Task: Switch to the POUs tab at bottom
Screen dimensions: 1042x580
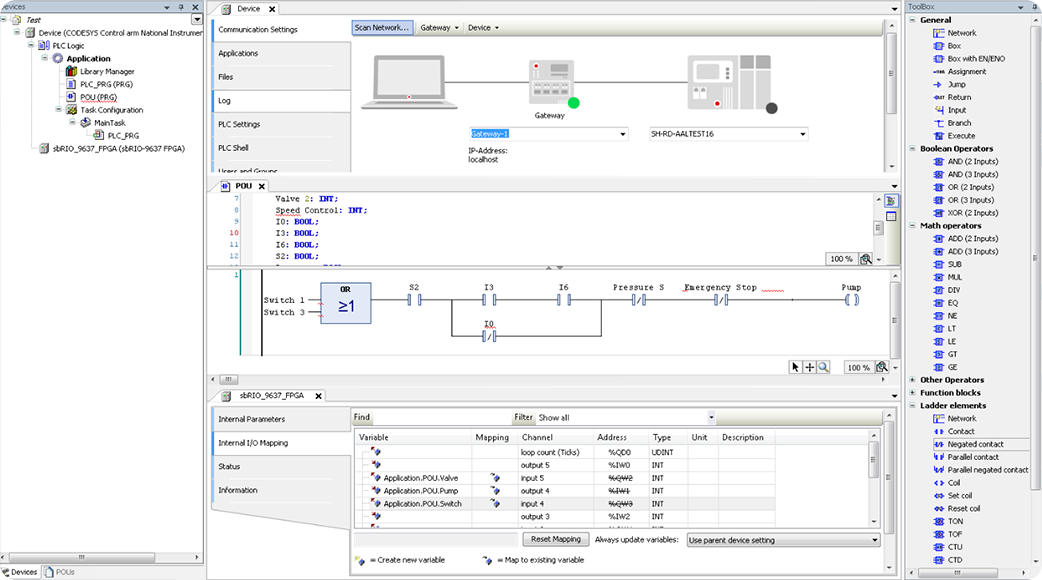Action: click(61, 572)
